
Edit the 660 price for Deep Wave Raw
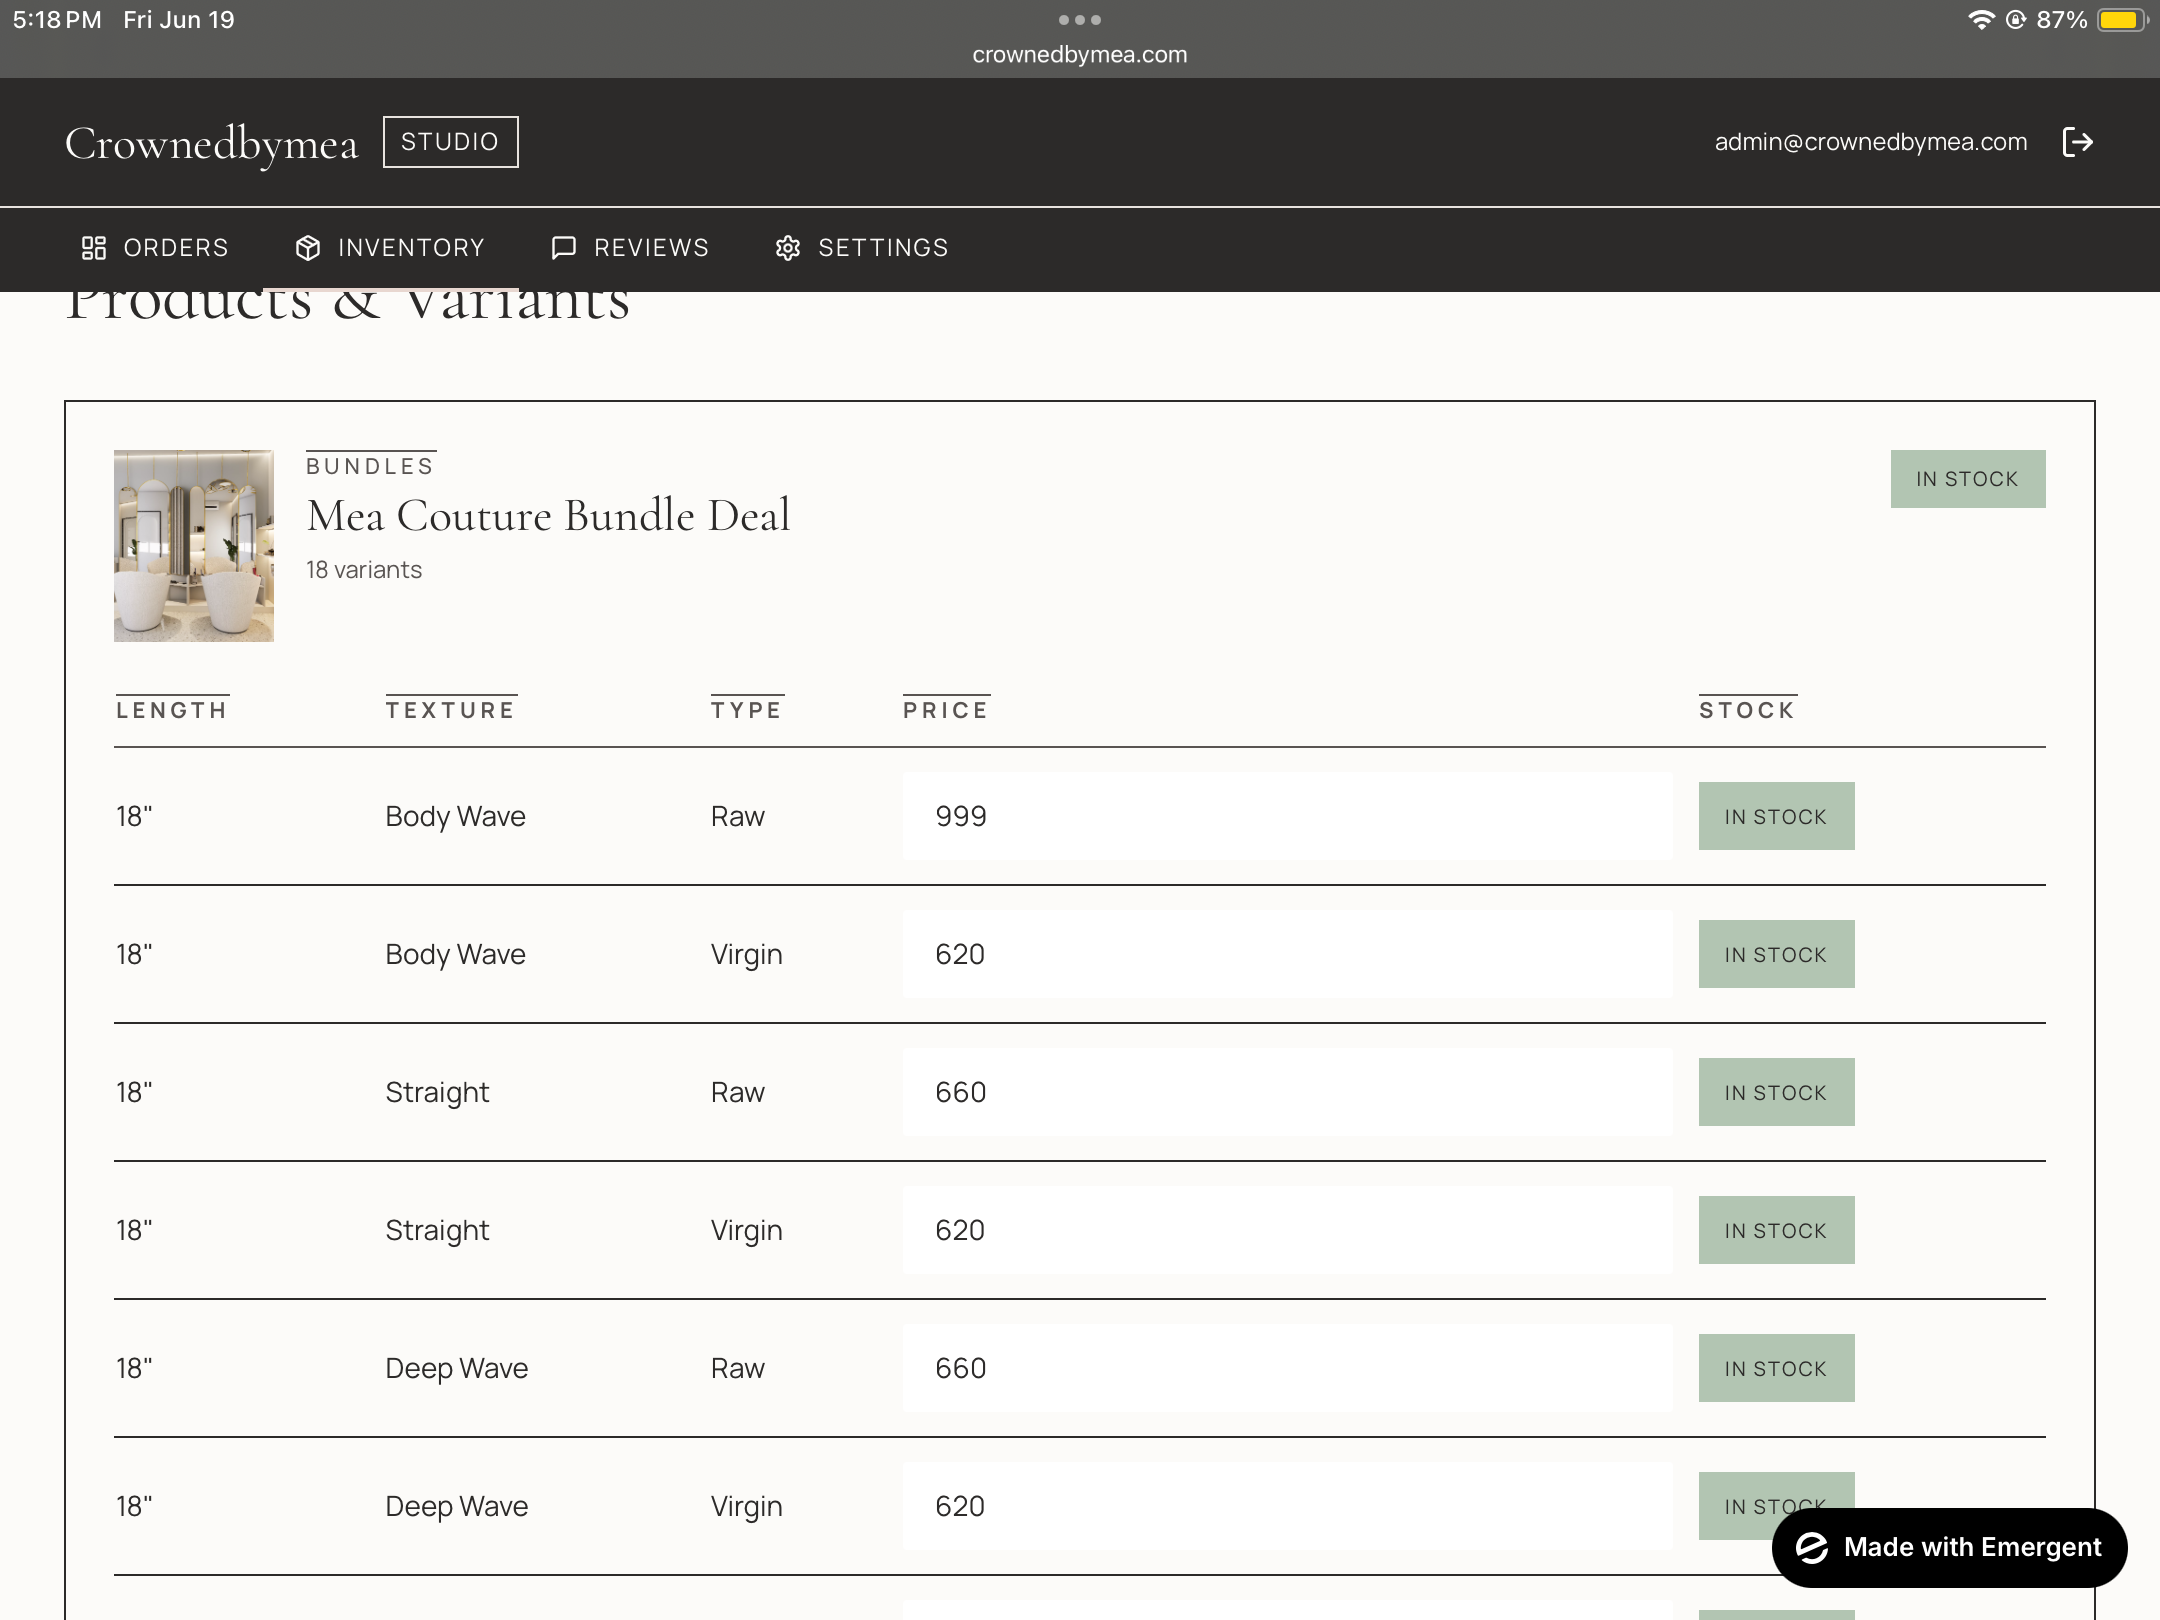pyautogui.click(x=1288, y=1368)
